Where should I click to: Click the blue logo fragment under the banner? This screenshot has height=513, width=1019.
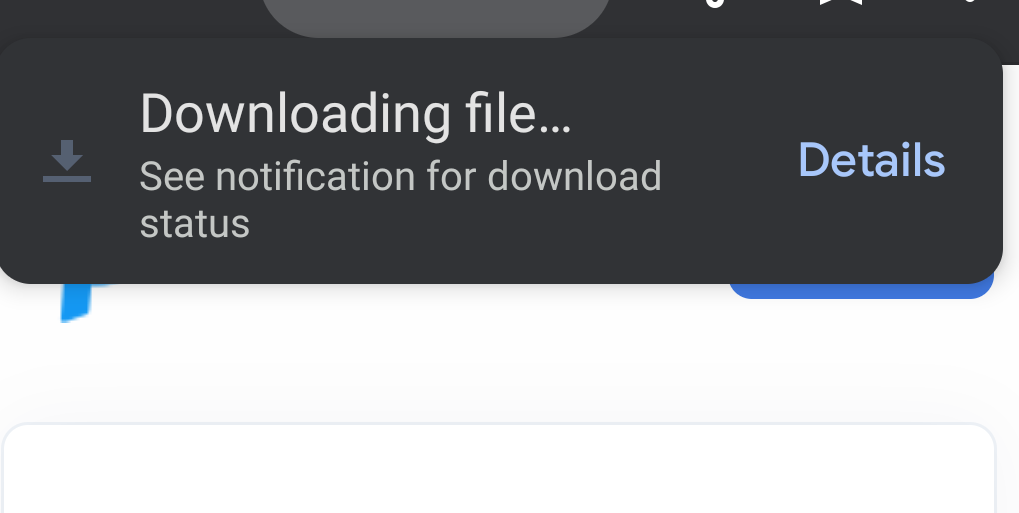[x=81, y=302]
